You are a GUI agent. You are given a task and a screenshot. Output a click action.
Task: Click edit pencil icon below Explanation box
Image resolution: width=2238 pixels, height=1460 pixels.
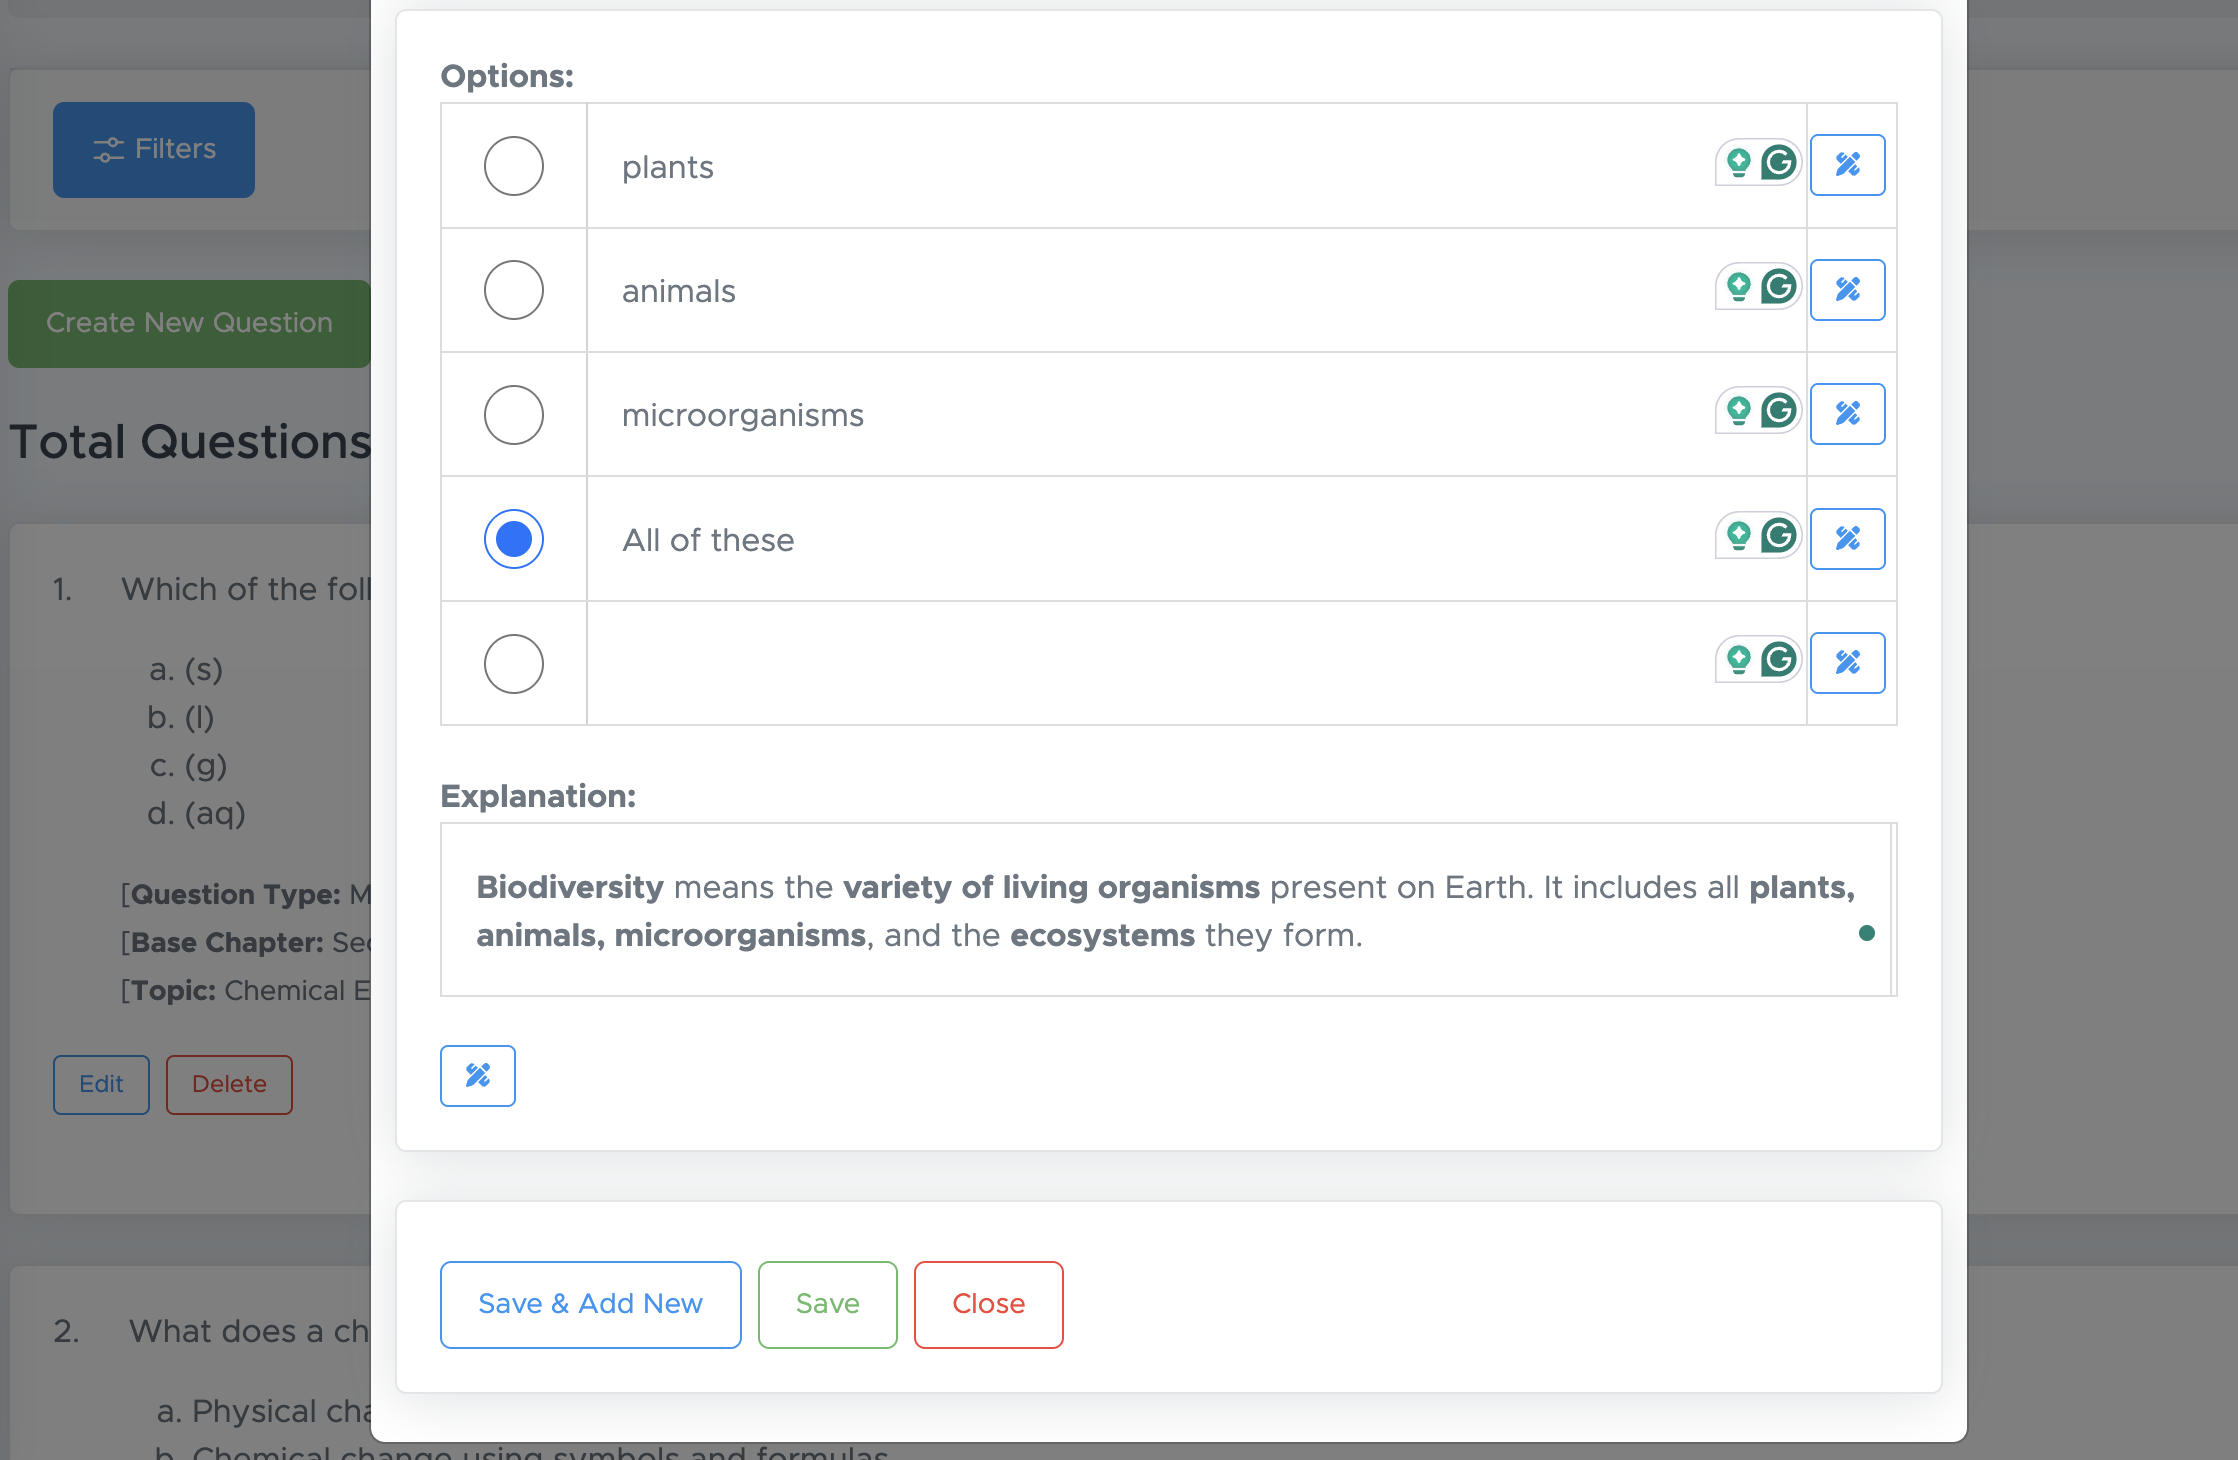coord(478,1076)
